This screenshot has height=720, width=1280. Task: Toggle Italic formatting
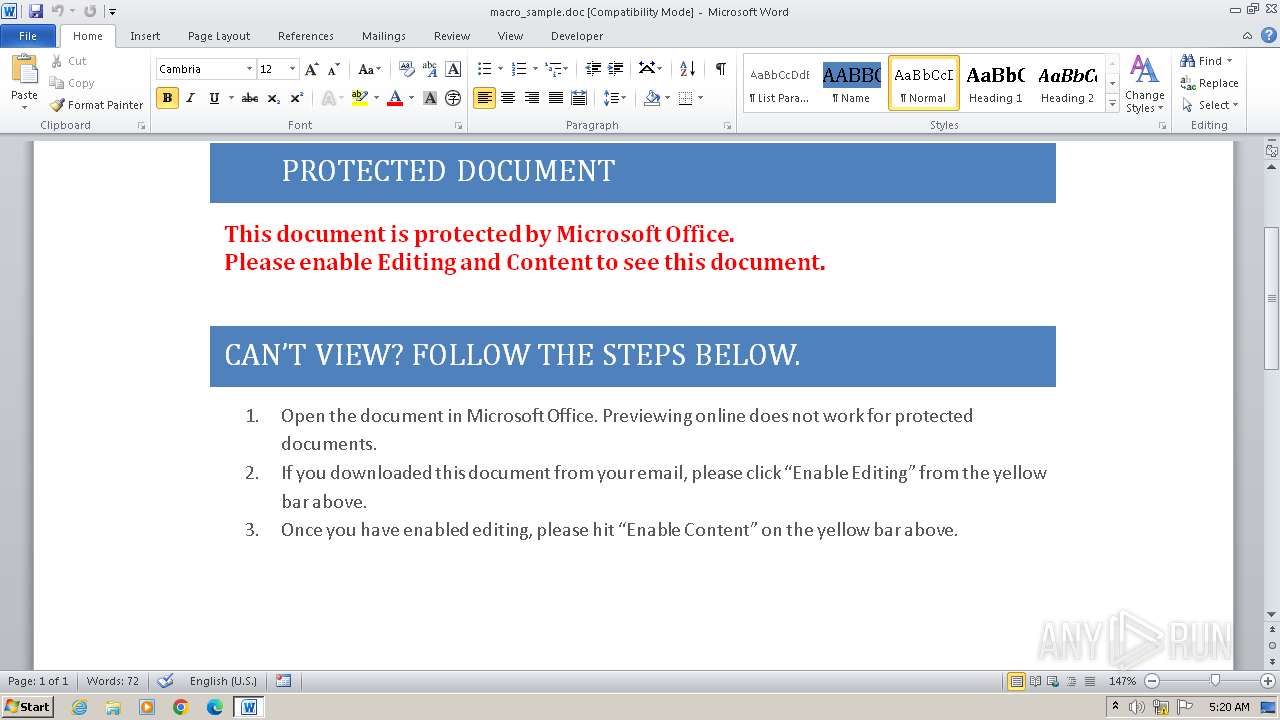190,98
